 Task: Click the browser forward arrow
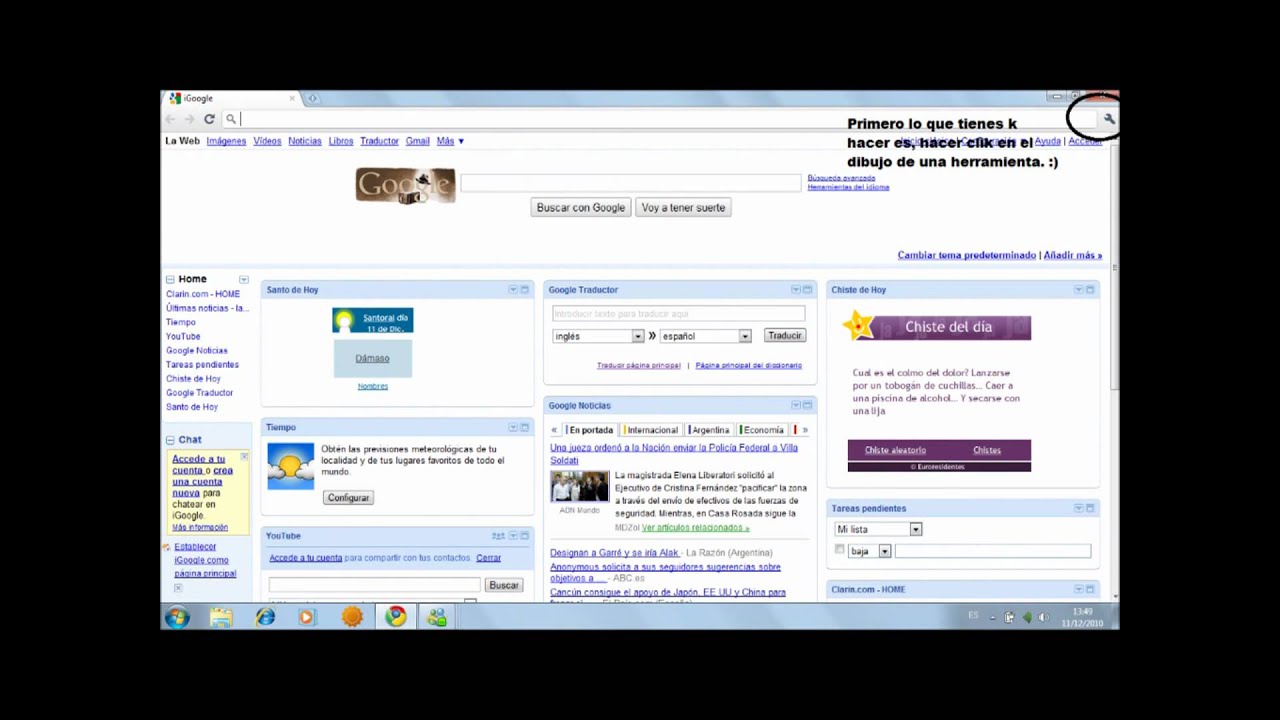click(x=189, y=119)
